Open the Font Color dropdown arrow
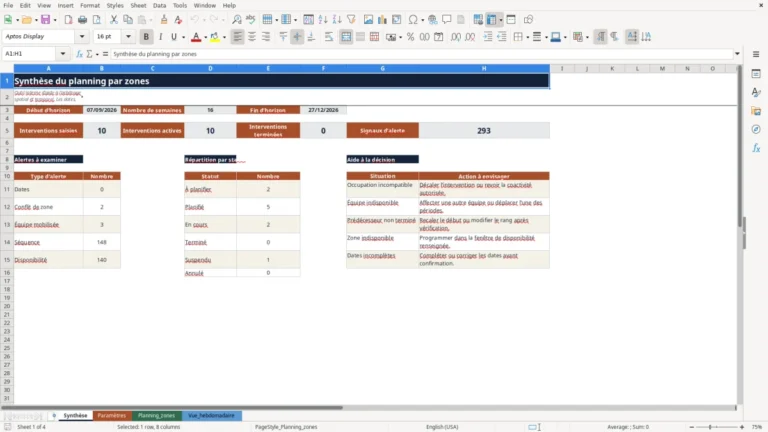The height and width of the screenshot is (432, 768). (205, 37)
